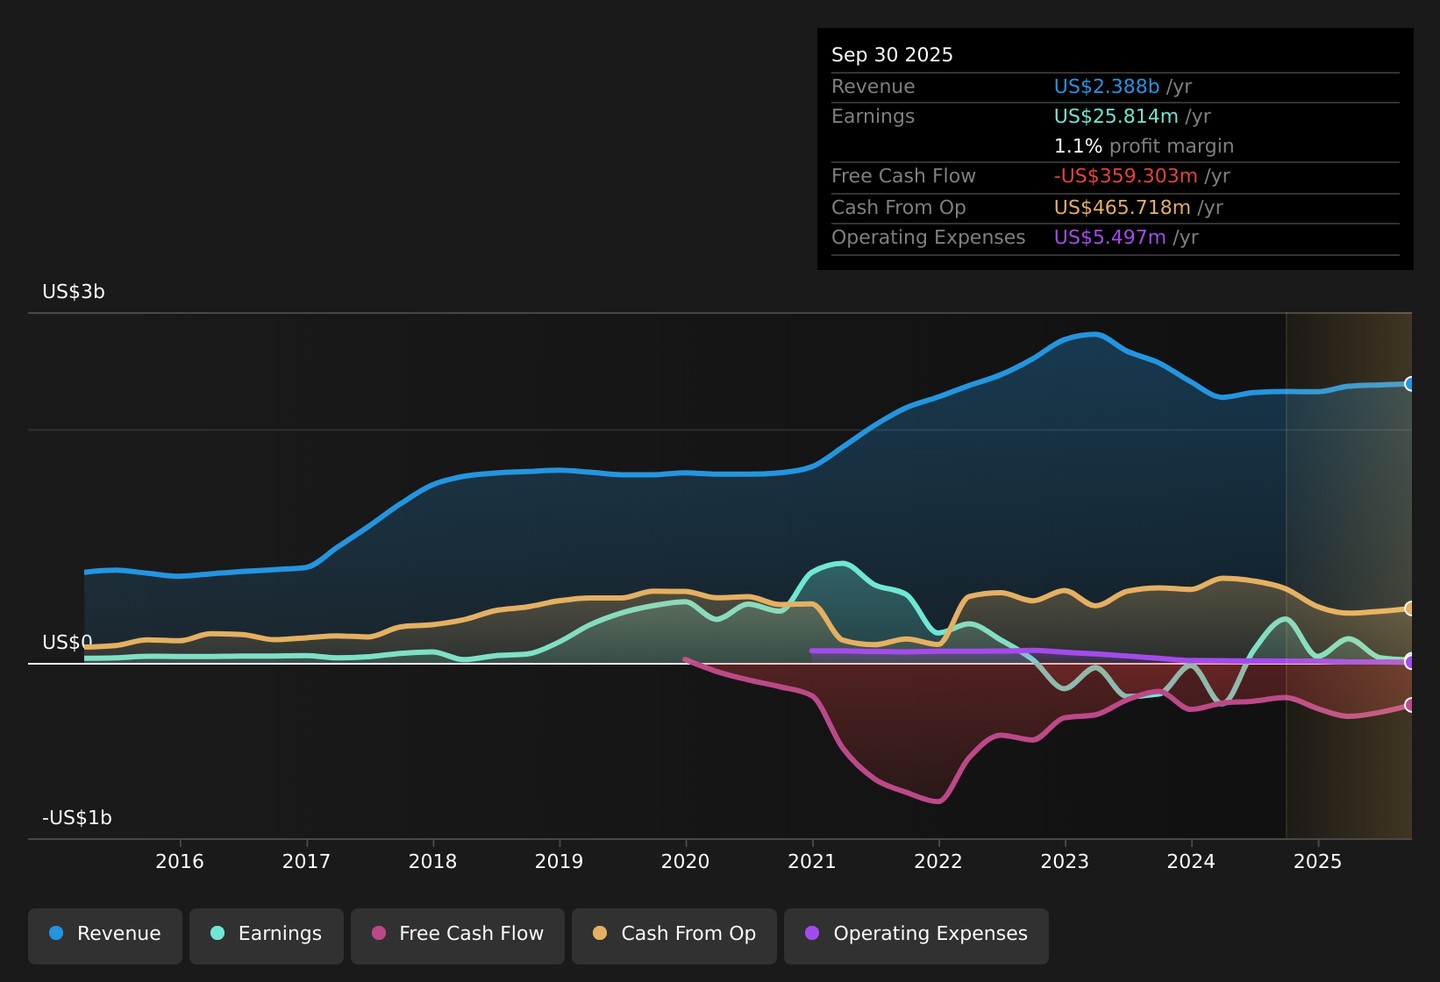Click the US$25.814m earnings value
The height and width of the screenshot is (982, 1440).
point(1116,116)
